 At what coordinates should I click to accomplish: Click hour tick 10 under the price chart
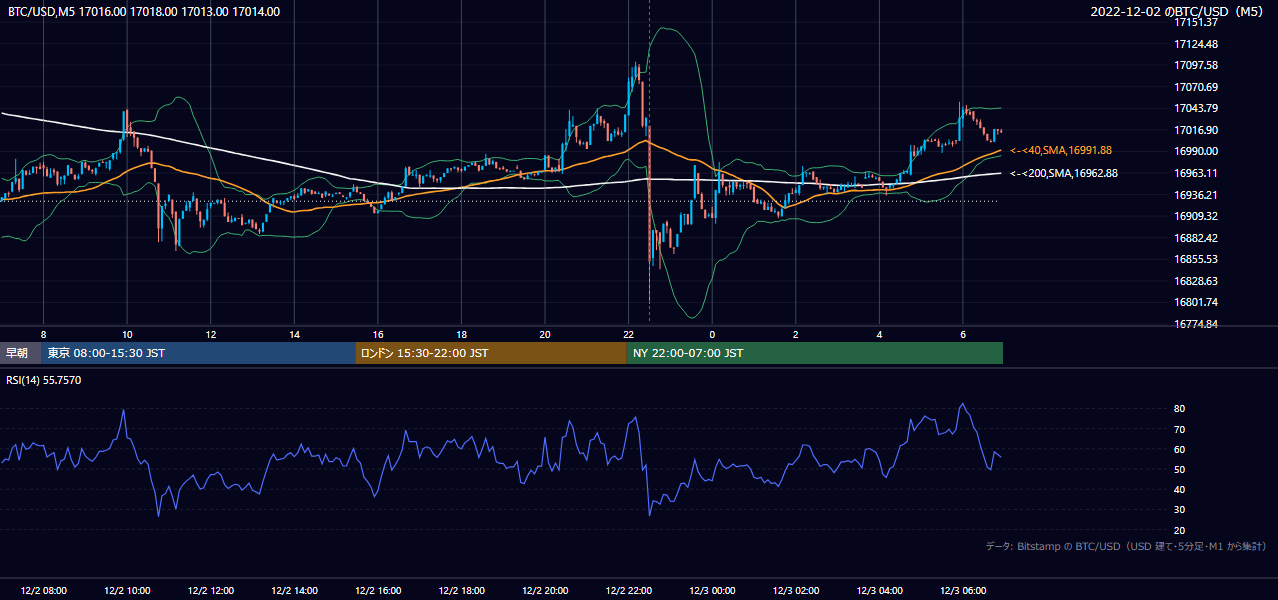(x=127, y=334)
